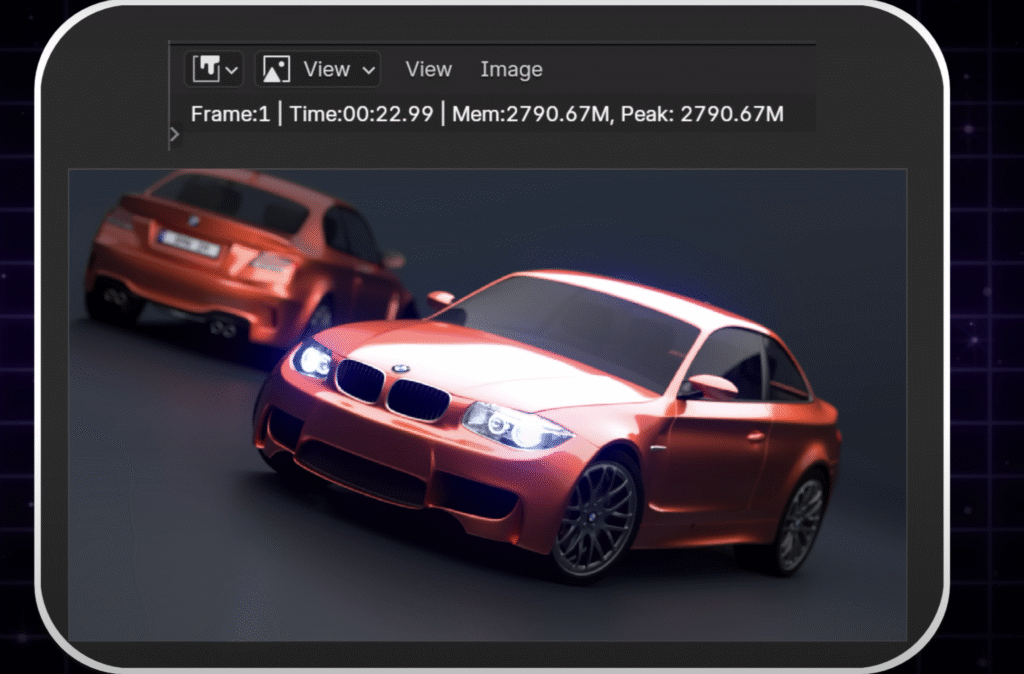
Task: Select the "Frame:1" render status text
Action: 230,114
